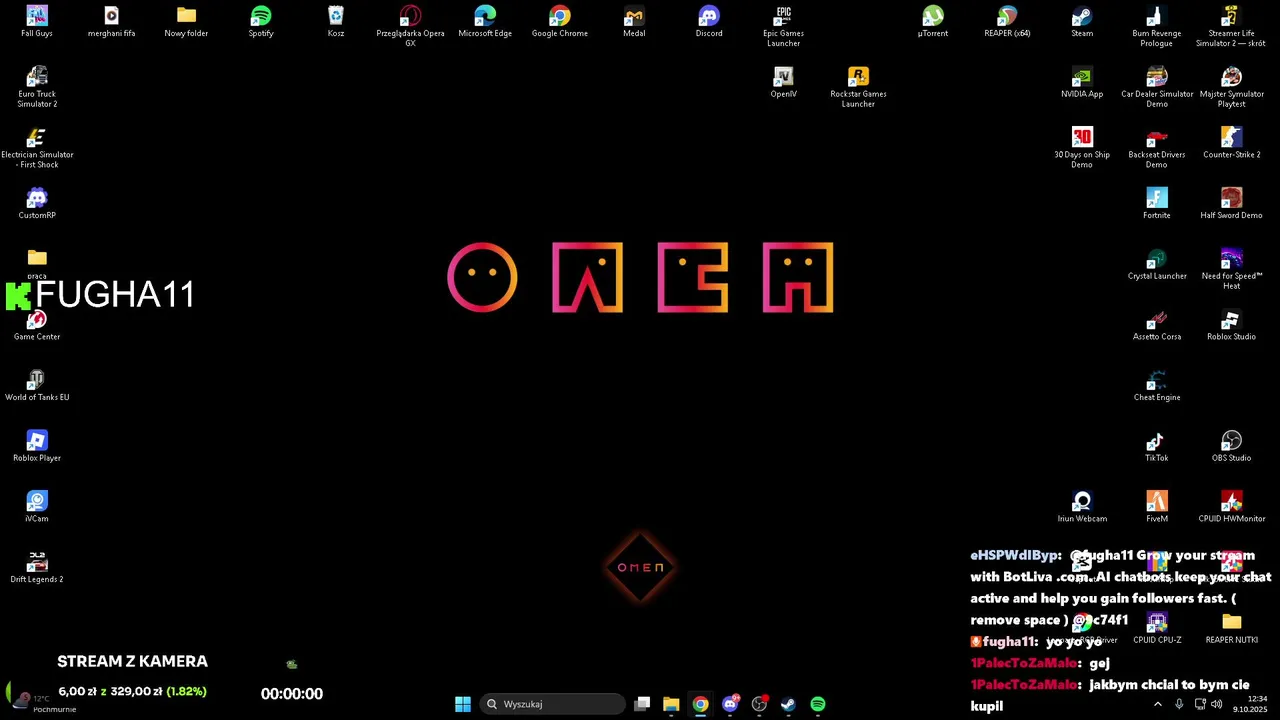Open Crystal Launcher shortcut
Viewport: 1280px width, 720px height.
point(1157,265)
